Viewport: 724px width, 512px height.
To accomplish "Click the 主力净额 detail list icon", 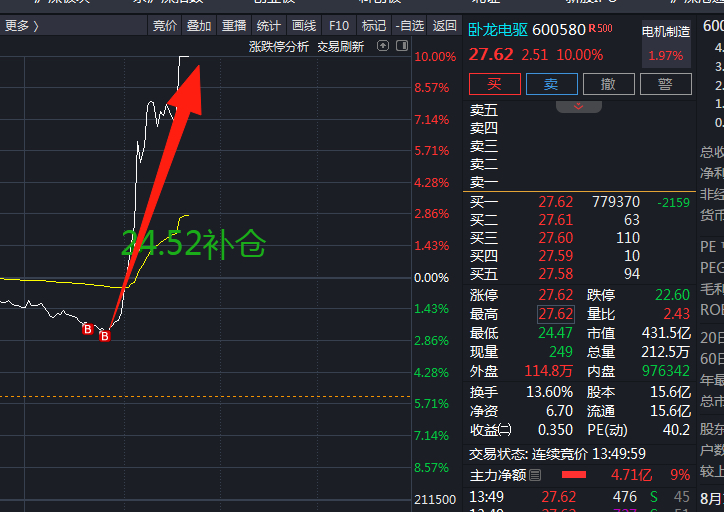I will tap(535, 475).
